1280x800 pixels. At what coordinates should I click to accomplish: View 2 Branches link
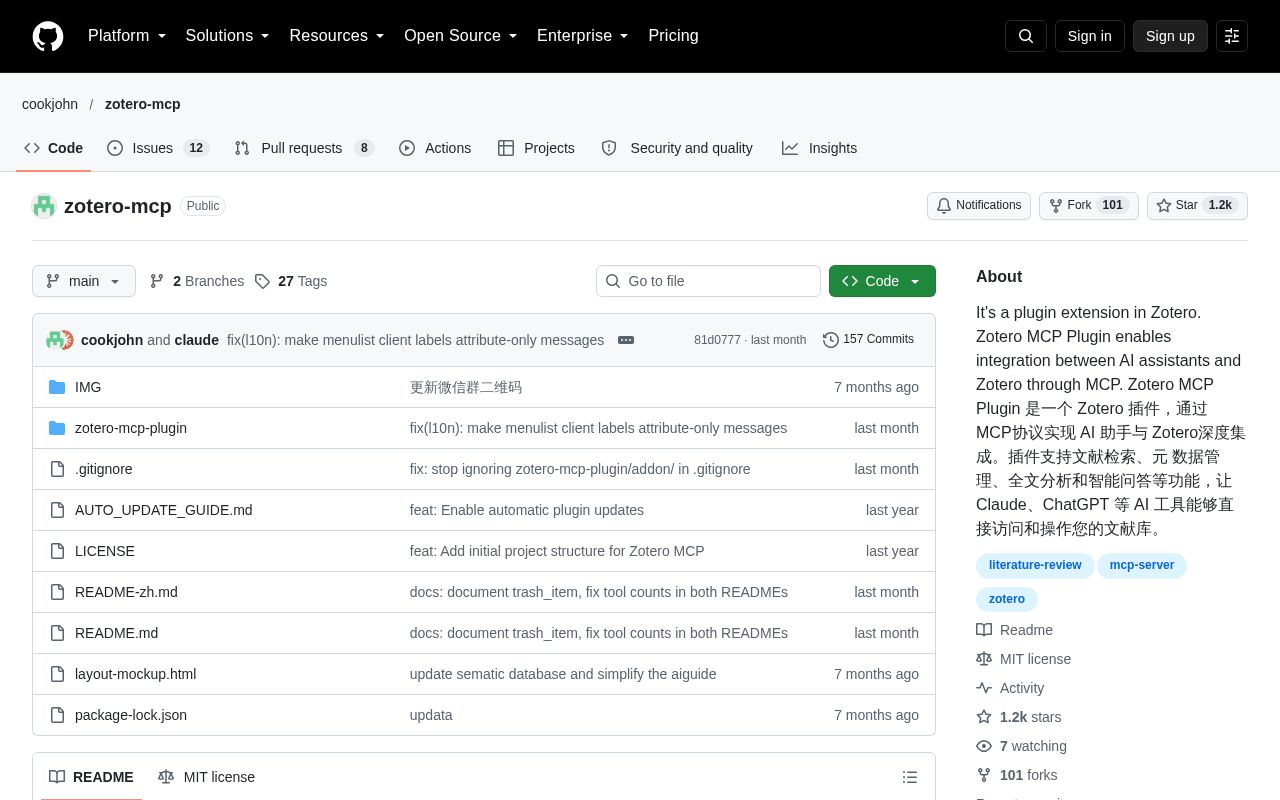tap(197, 281)
